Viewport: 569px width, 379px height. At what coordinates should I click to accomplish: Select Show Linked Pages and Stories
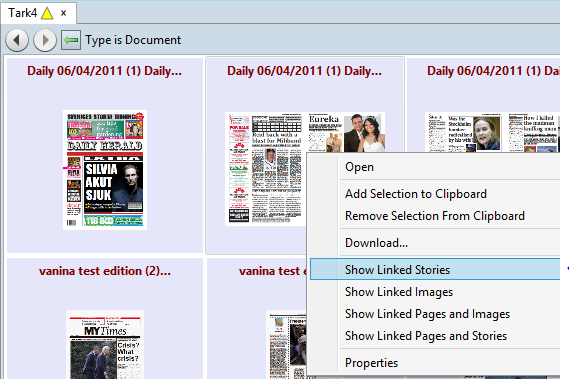coord(434,336)
